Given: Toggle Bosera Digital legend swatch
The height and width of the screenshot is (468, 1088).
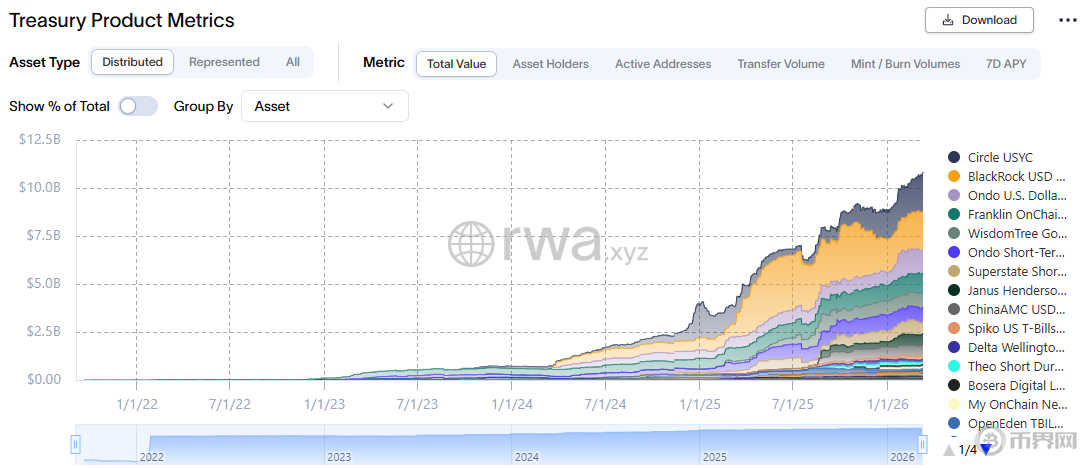Looking at the screenshot, I should [954, 385].
